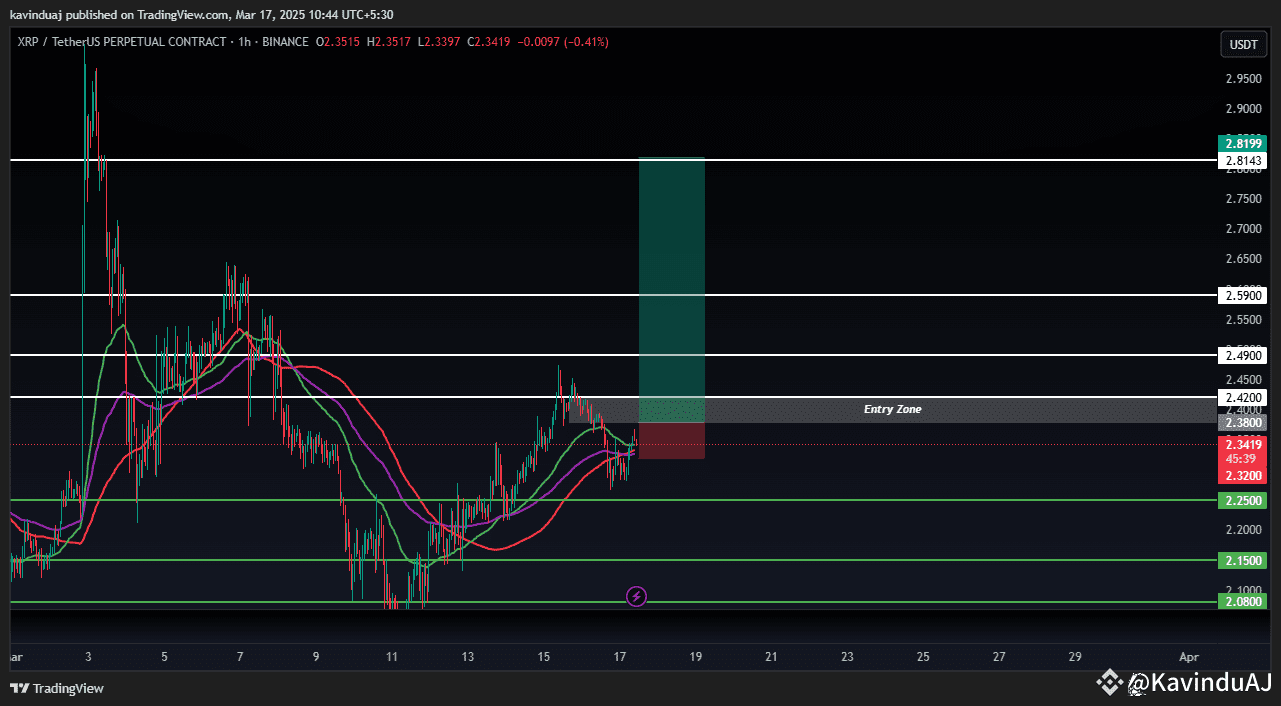Click the 45:39 candle countdown timer

1242,459
